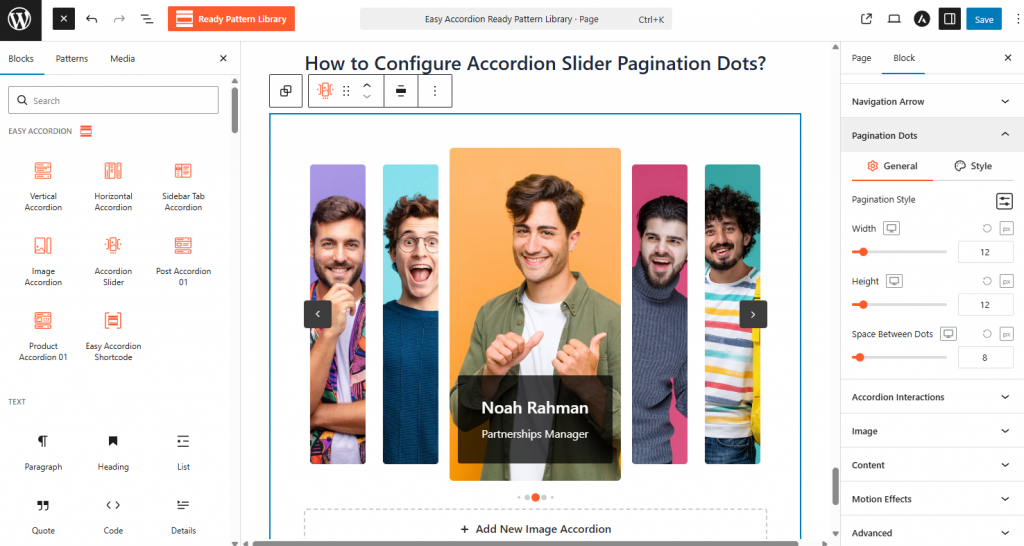Open Document Overview list view
This screenshot has width=1024, height=546.
(x=147, y=19)
